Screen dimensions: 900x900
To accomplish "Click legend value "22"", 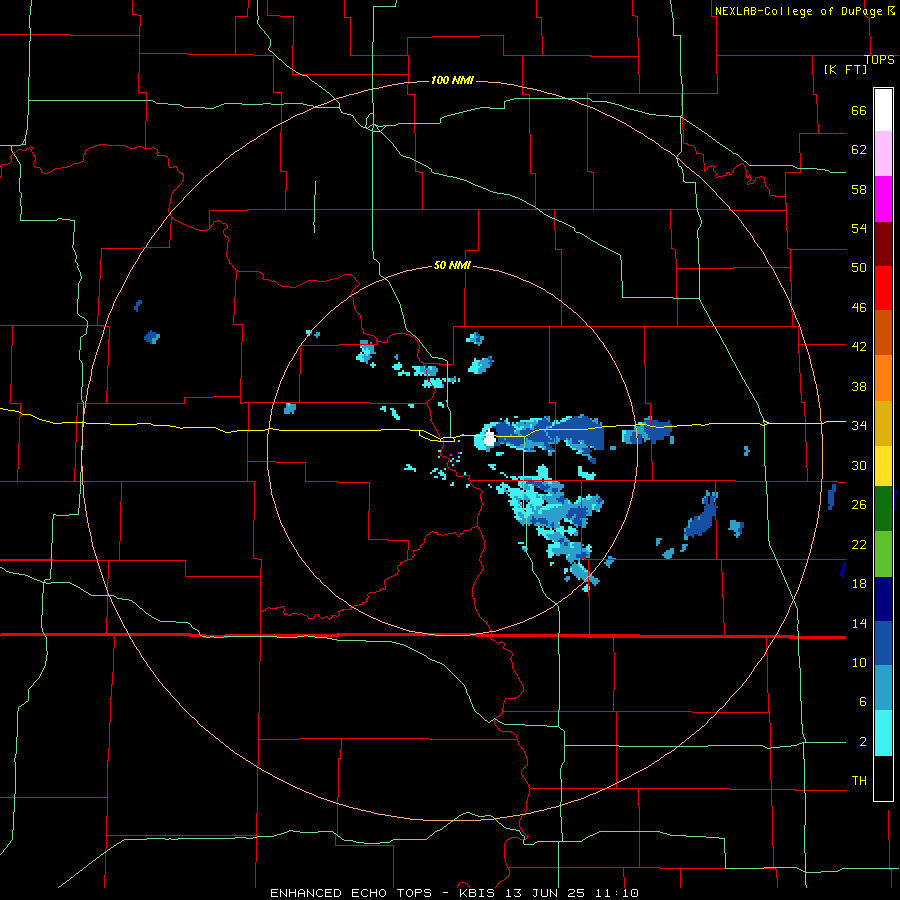I will (x=859, y=544).
